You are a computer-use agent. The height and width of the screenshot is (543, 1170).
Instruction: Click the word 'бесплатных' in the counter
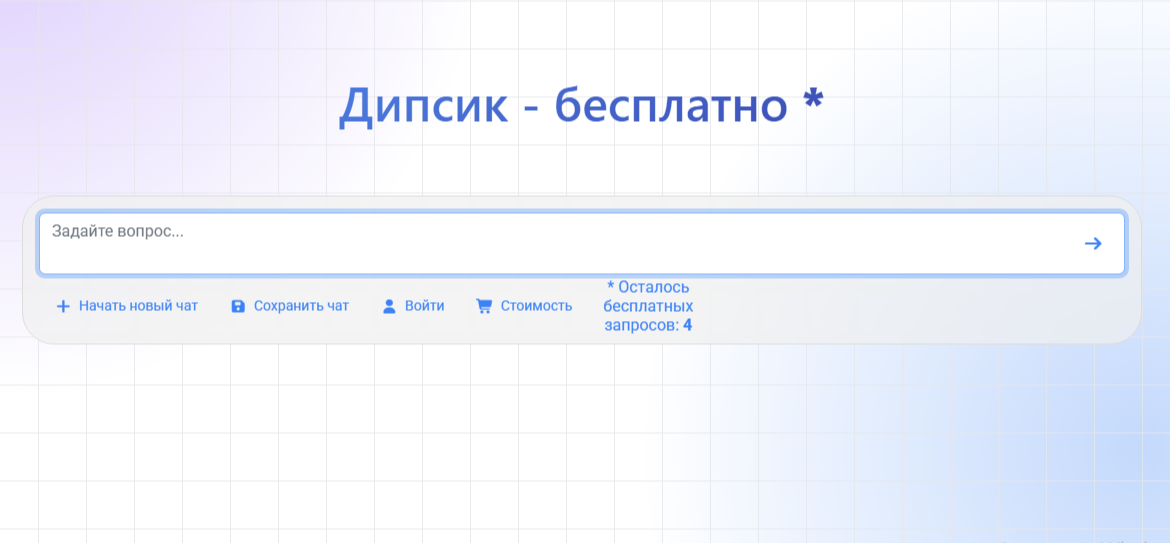648,306
